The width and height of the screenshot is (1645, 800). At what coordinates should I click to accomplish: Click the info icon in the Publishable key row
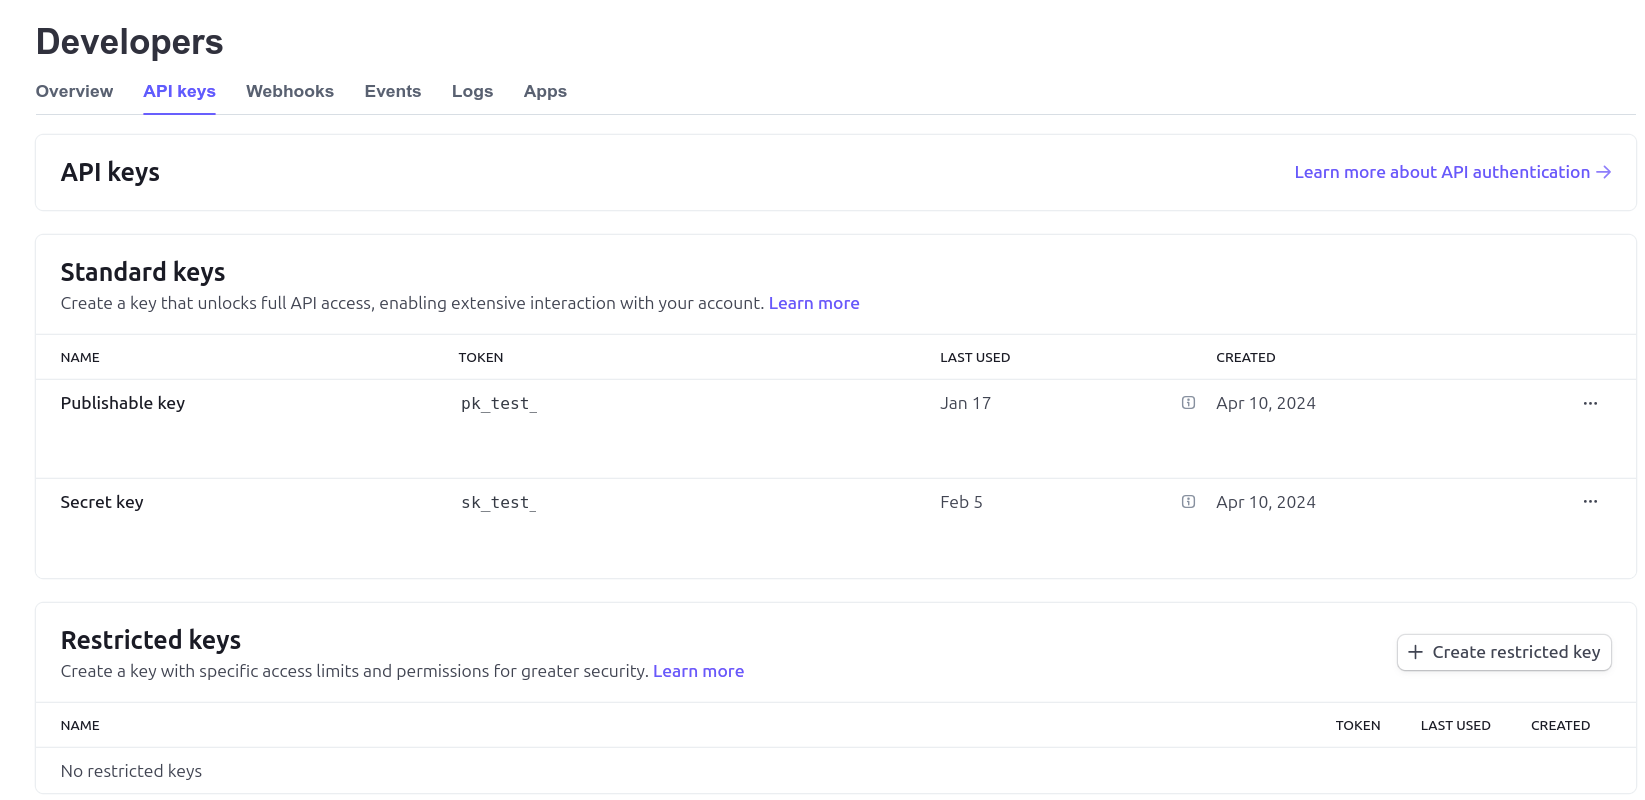(1188, 403)
